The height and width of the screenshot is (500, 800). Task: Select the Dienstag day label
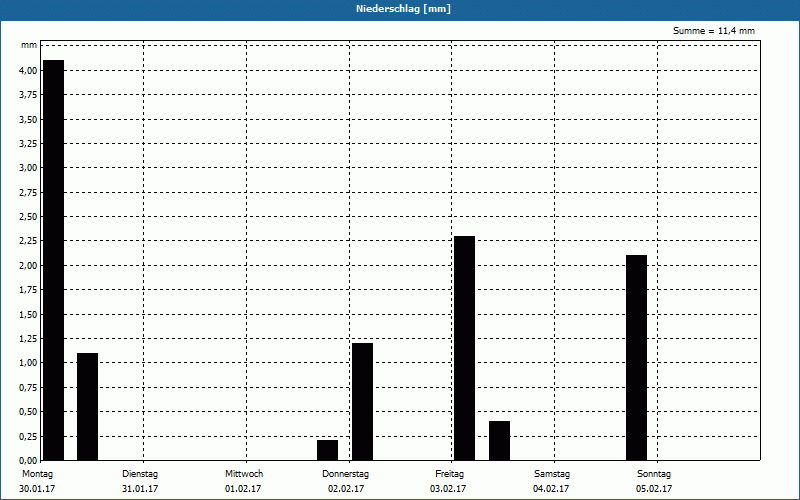(140, 474)
